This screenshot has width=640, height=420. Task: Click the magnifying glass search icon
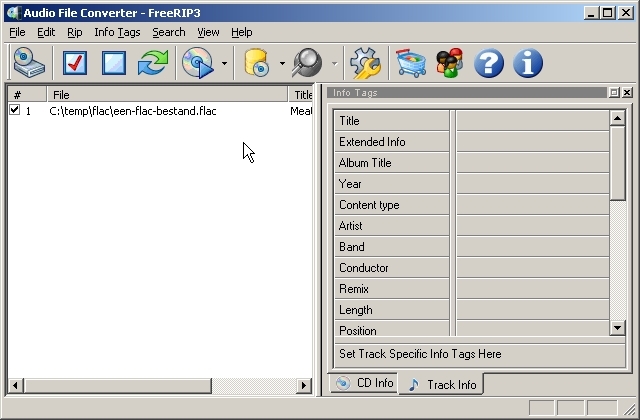coord(307,63)
